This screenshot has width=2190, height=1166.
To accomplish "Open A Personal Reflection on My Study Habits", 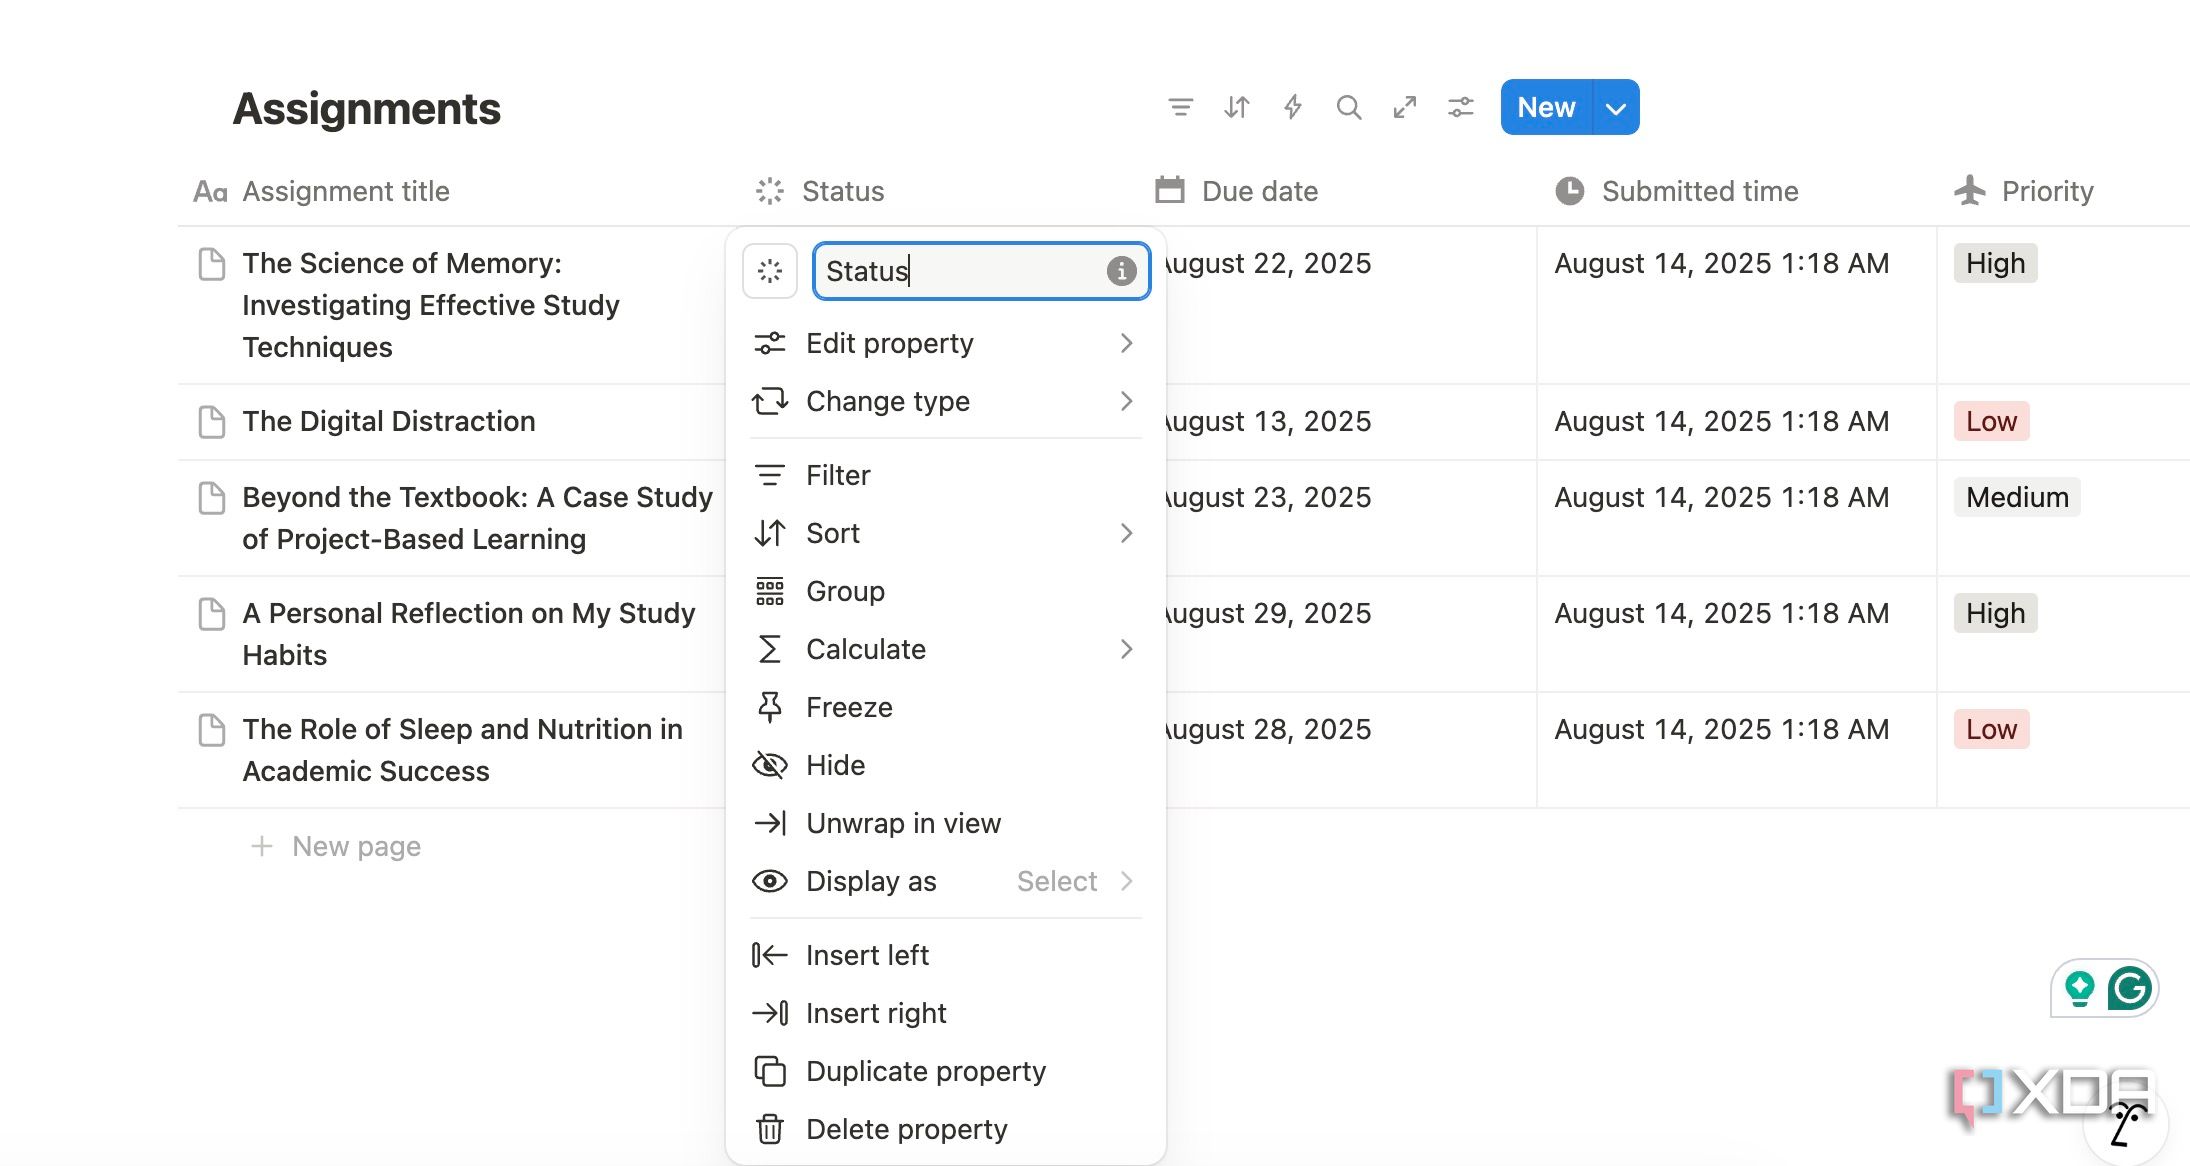I will point(468,635).
